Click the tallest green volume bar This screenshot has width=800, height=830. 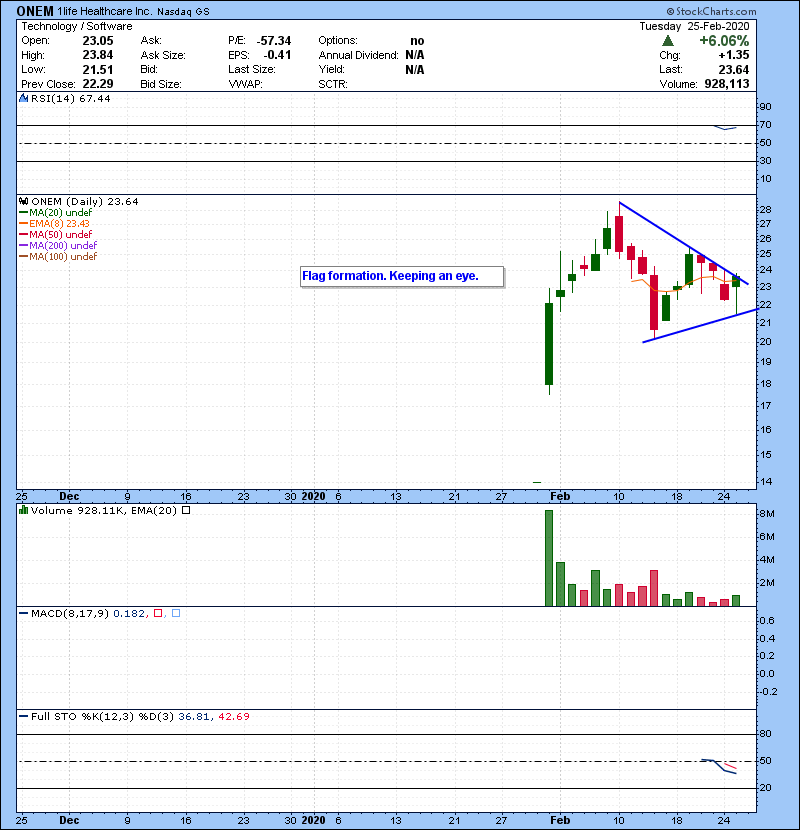coord(549,558)
